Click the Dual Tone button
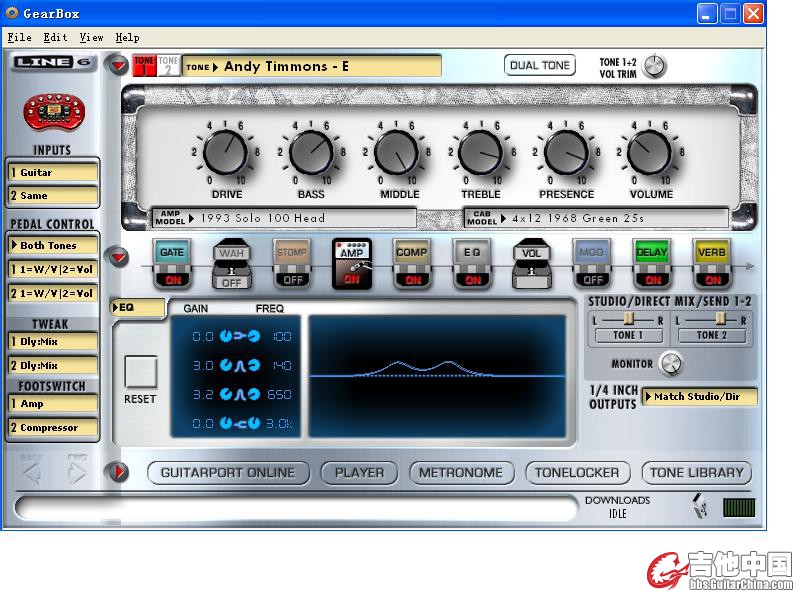The height and width of the screenshot is (600, 800). [x=540, y=65]
